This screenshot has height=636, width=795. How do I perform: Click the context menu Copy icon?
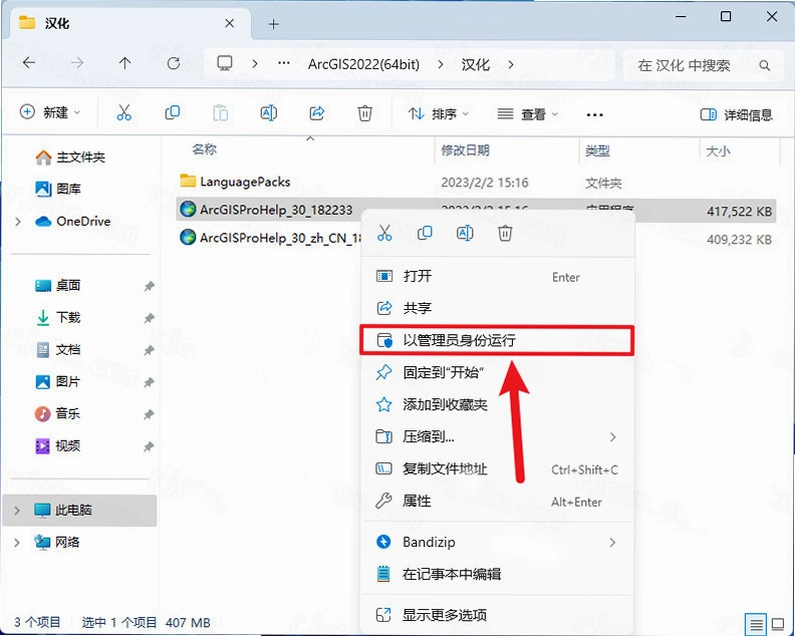point(424,233)
